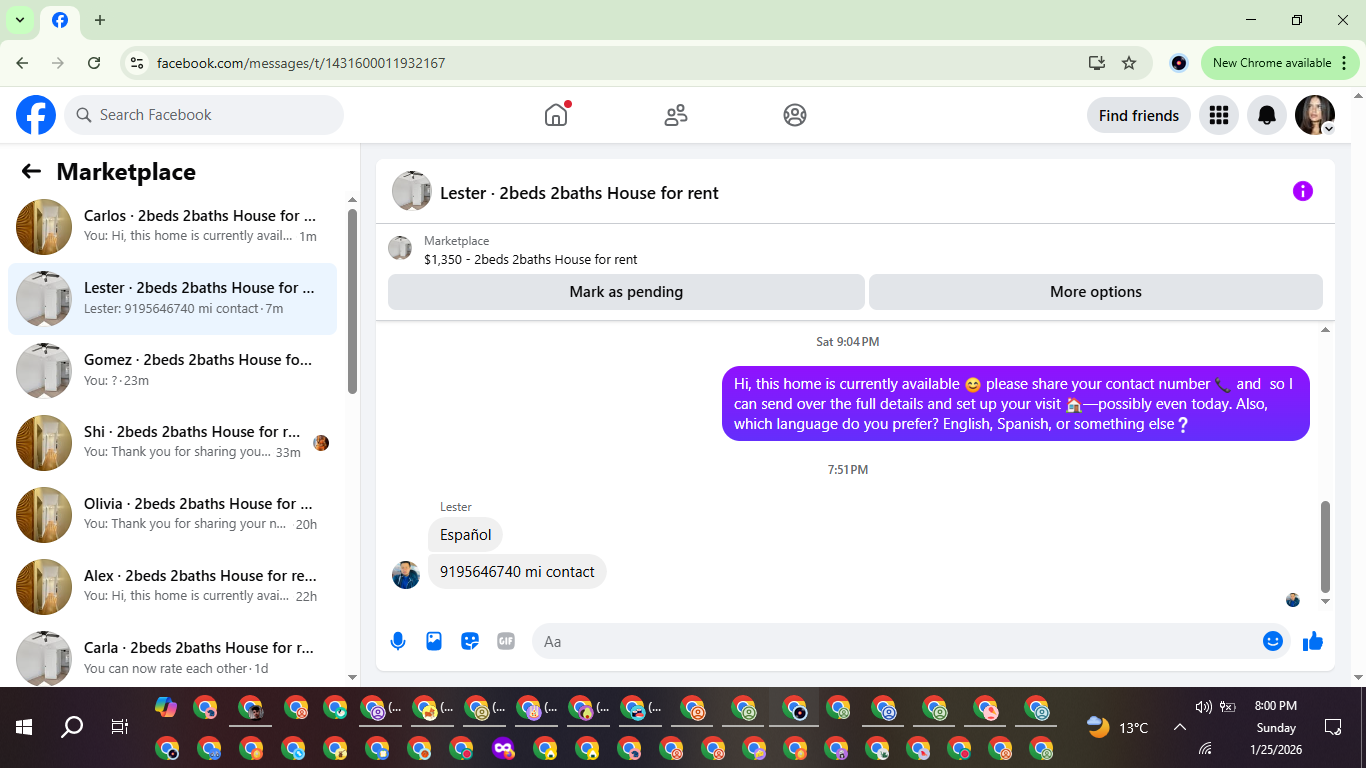Open Carlos conversation in the list
1366x768 pixels.
point(172,227)
